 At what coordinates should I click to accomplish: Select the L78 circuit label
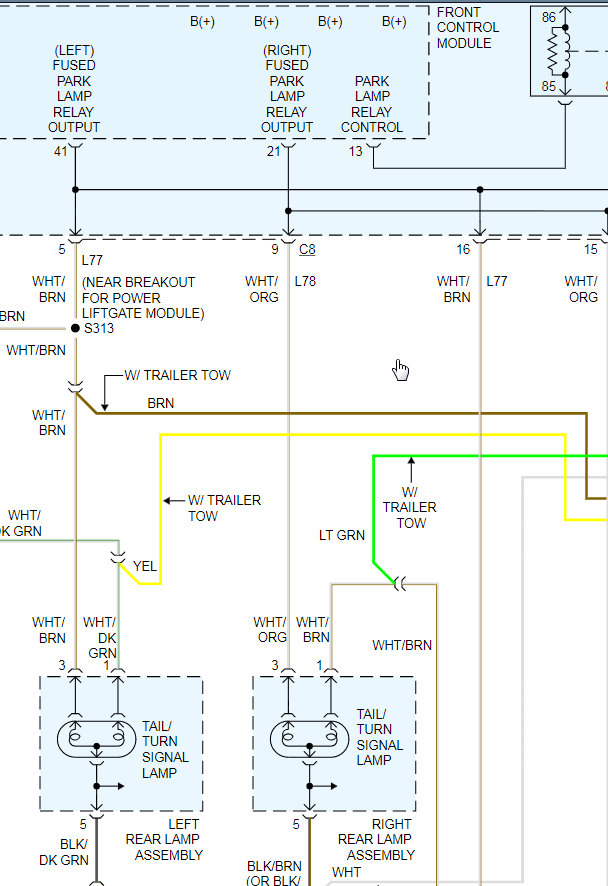(x=306, y=281)
